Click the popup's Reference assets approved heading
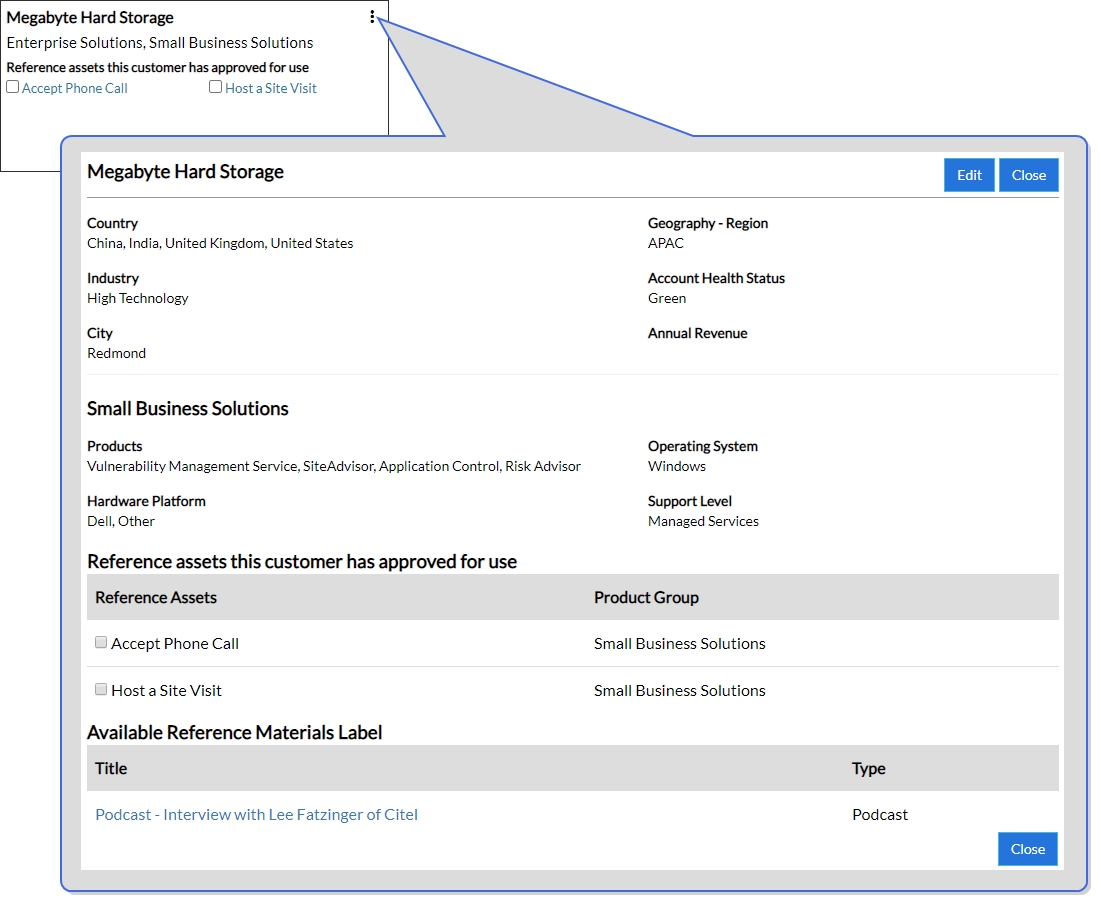The width and height of the screenshot is (1101, 905). pos(302,562)
